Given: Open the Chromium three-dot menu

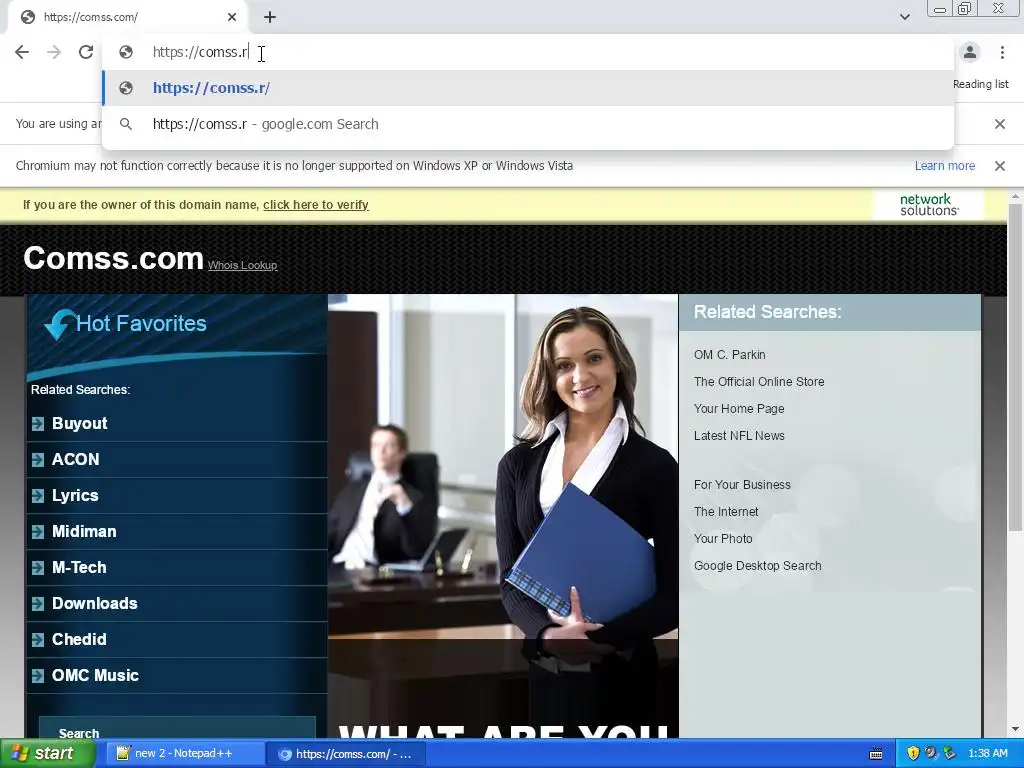Looking at the screenshot, I should 1002,52.
